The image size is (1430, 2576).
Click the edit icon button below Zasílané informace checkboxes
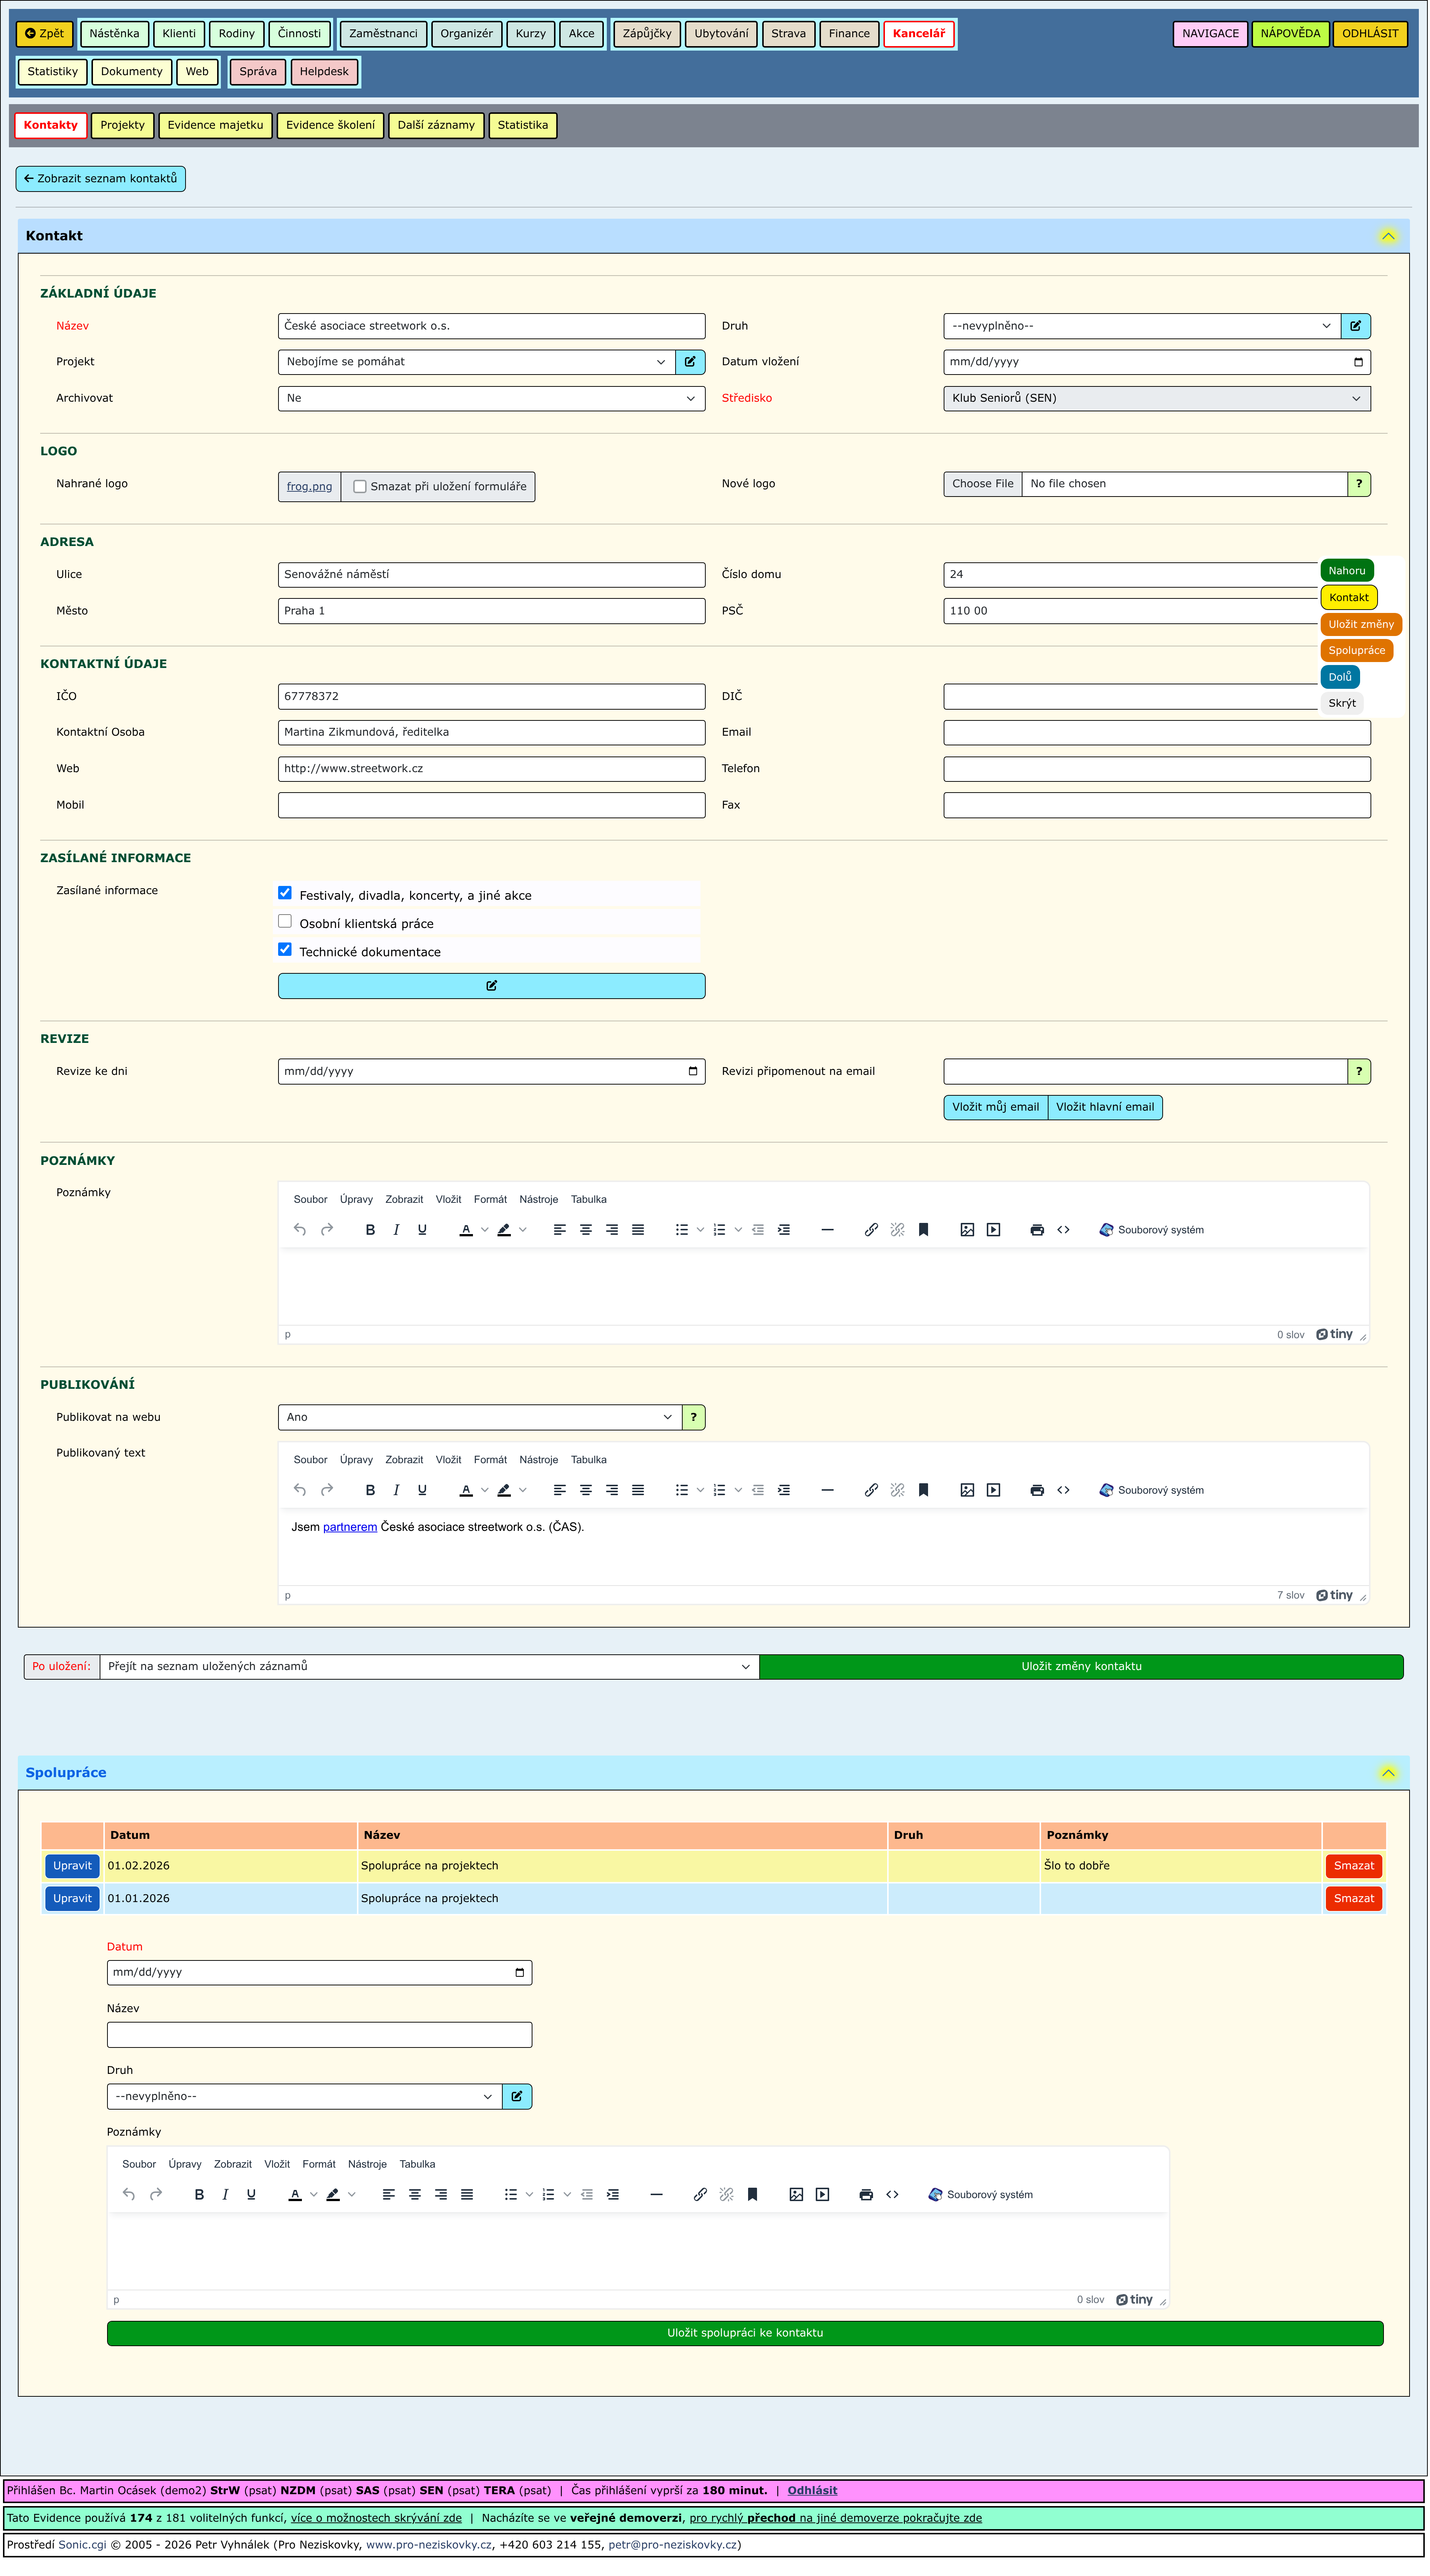click(x=491, y=986)
